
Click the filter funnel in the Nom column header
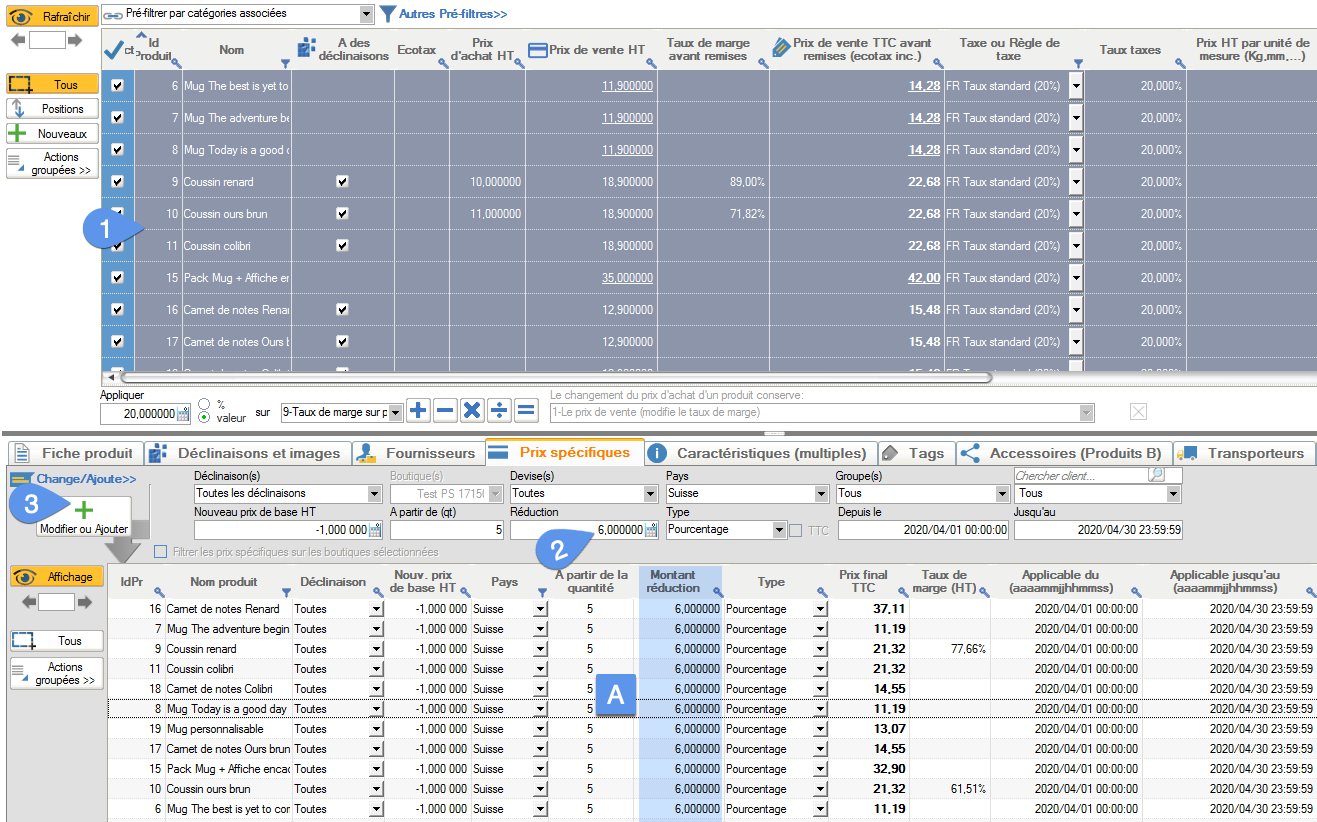coord(286,65)
